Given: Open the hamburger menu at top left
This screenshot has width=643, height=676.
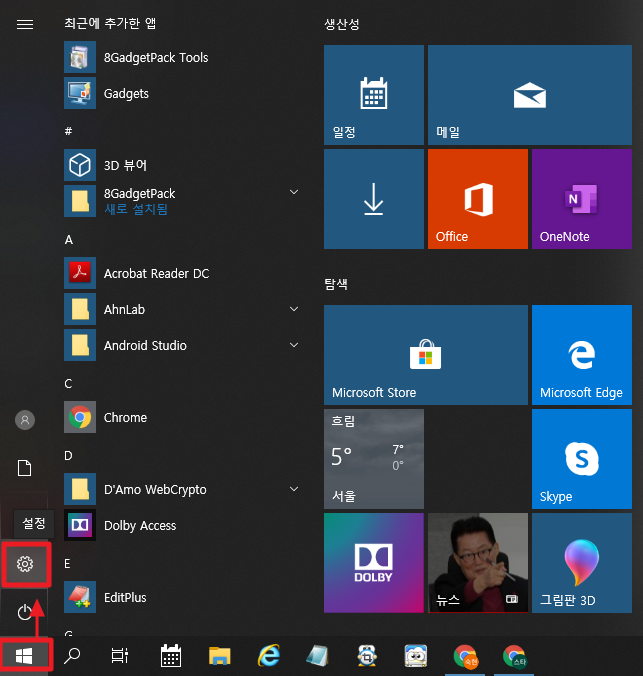Looking at the screenshot, I should click(25, 25).
